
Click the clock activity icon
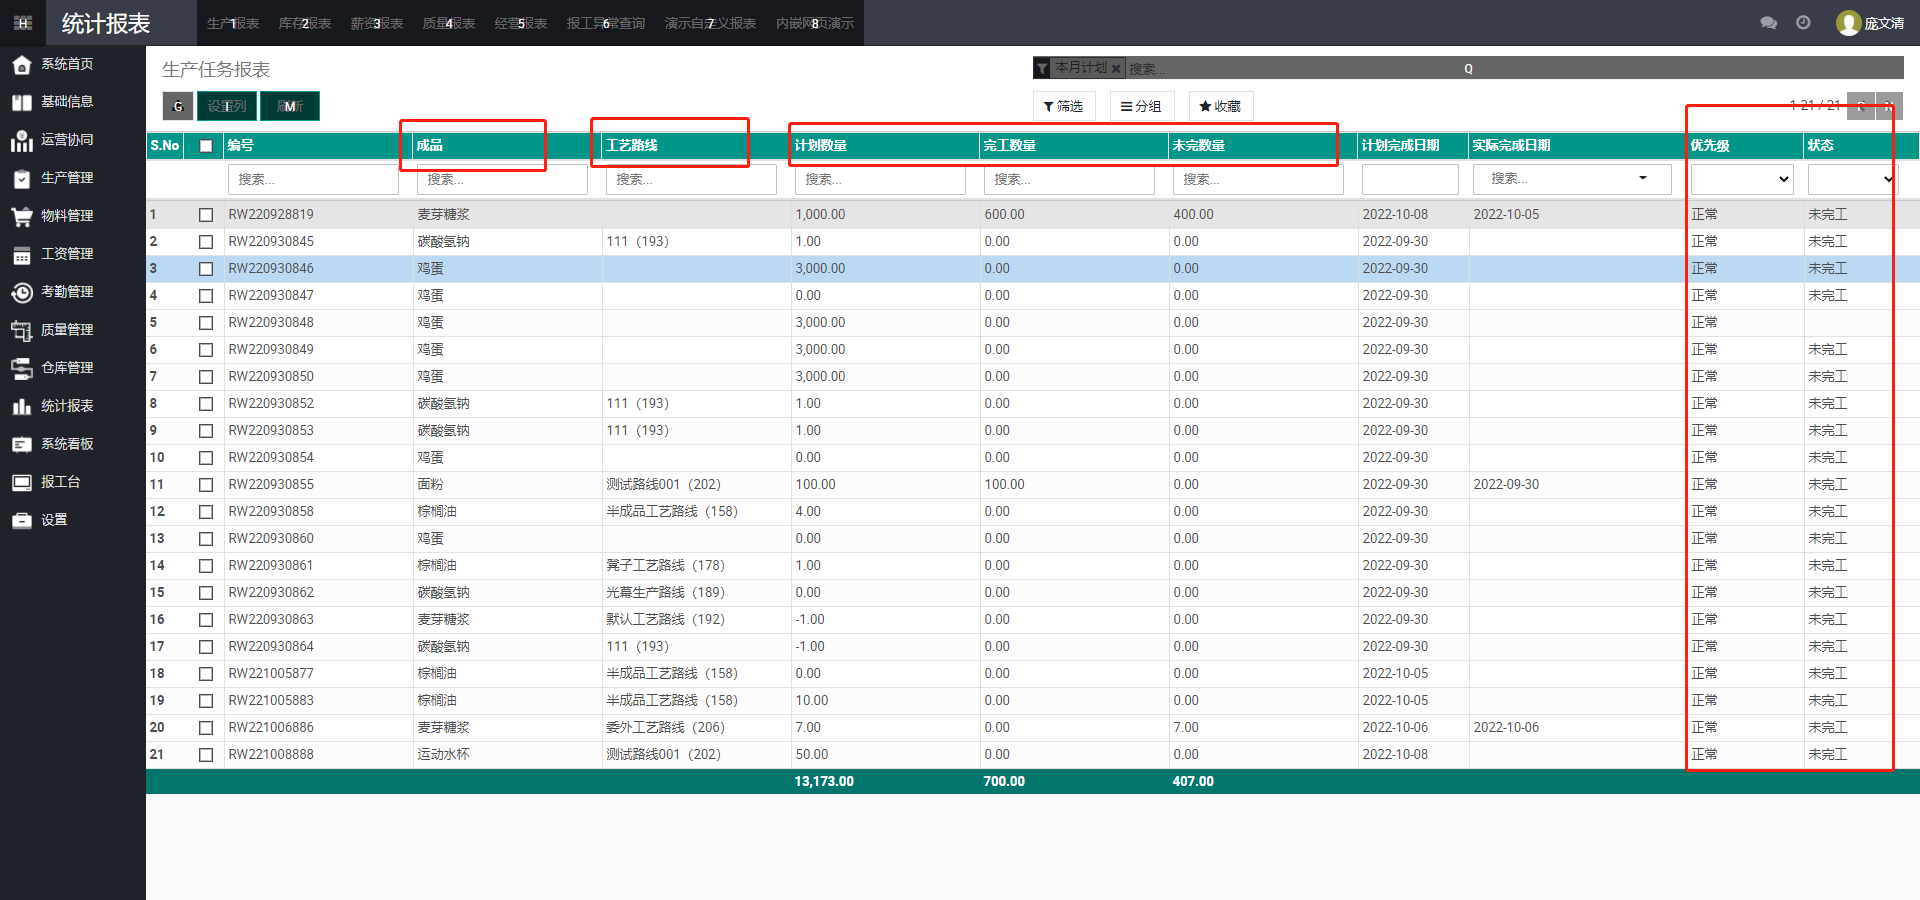click(x=1803, y=23)
